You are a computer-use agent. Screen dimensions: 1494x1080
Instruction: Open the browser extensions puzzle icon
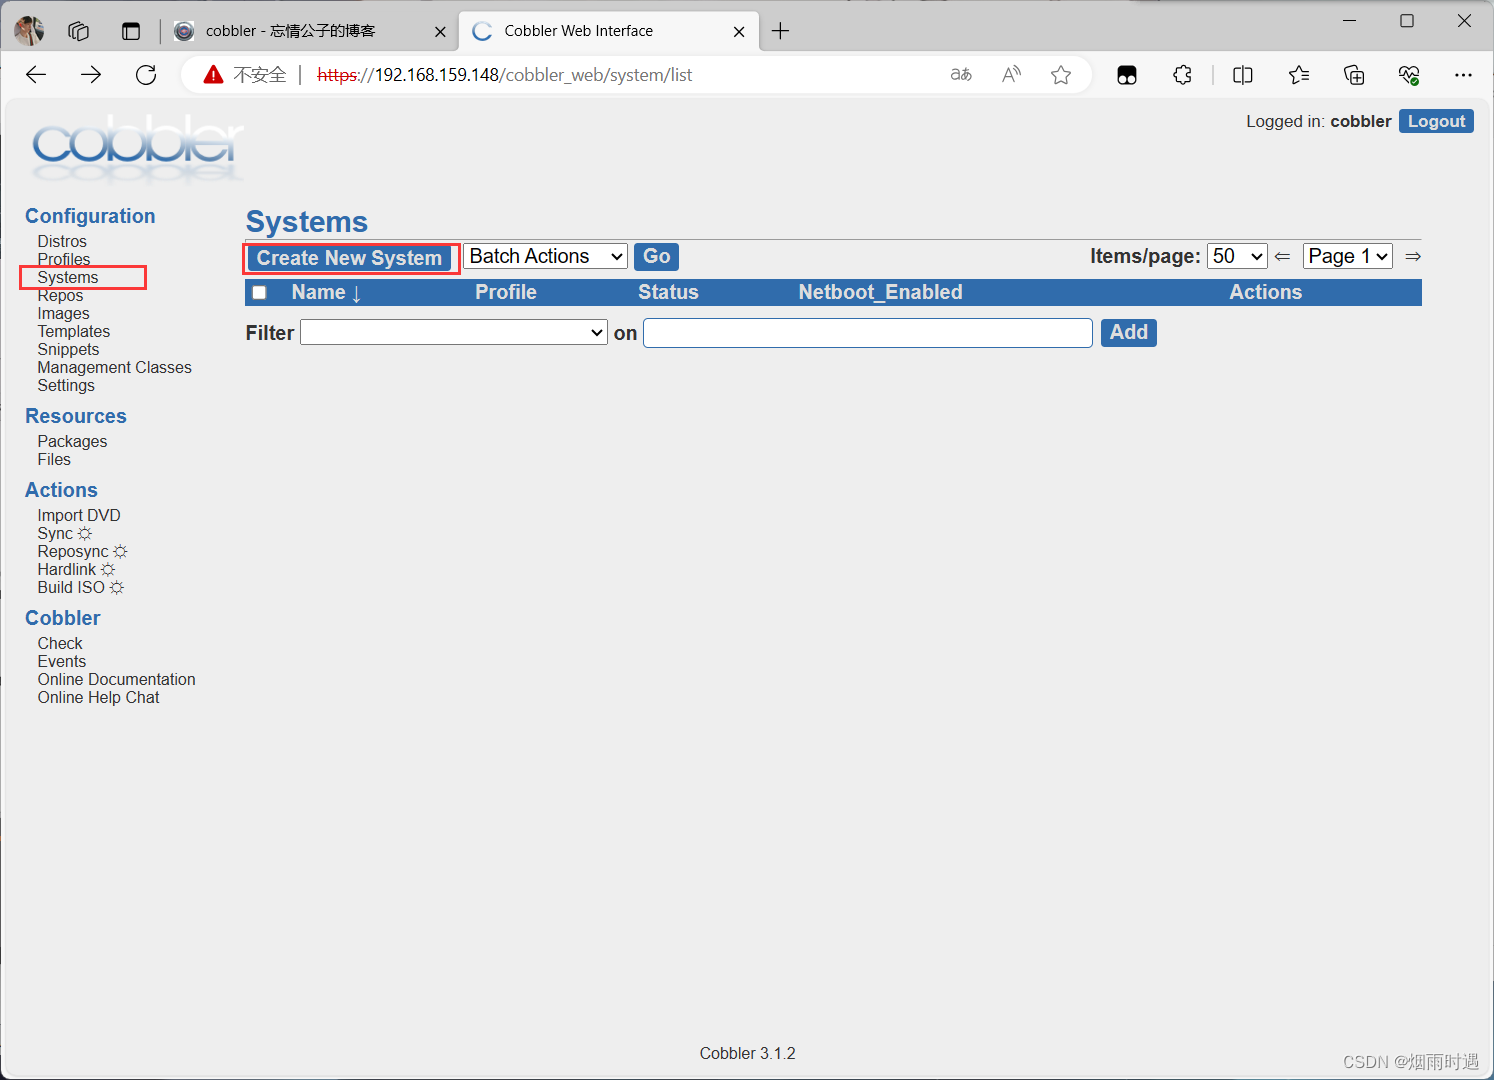tap(1183, 75)
